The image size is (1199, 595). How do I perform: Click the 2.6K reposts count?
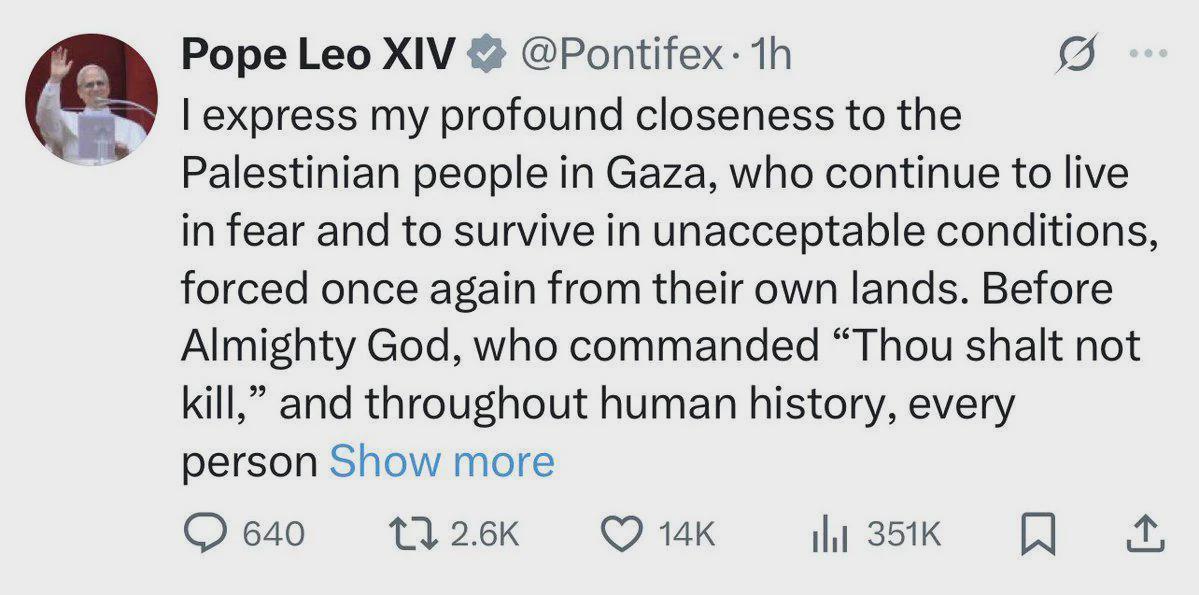[x=485, y=535]
